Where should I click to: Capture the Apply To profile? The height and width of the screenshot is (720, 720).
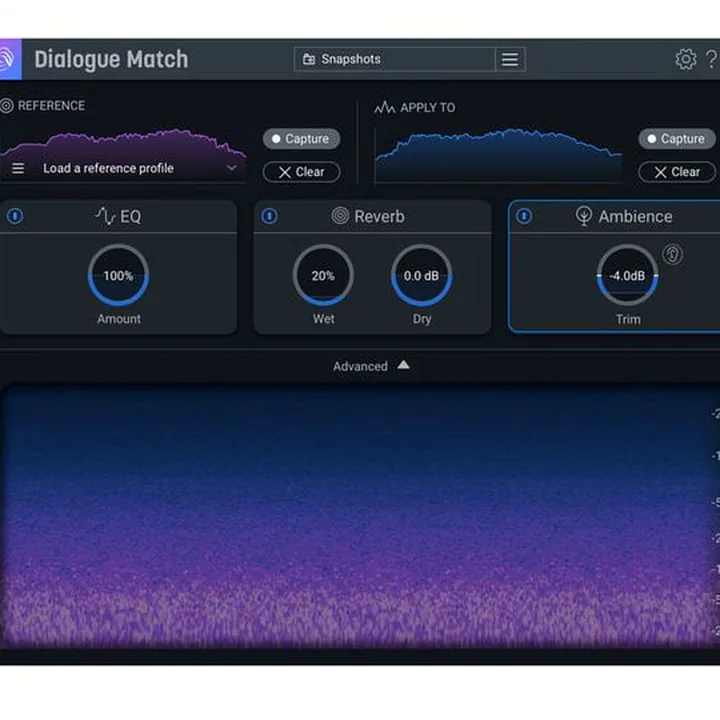pos(677,139)
